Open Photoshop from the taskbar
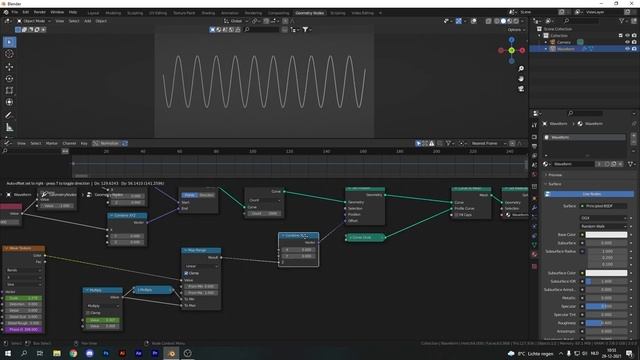 point(106,353)
